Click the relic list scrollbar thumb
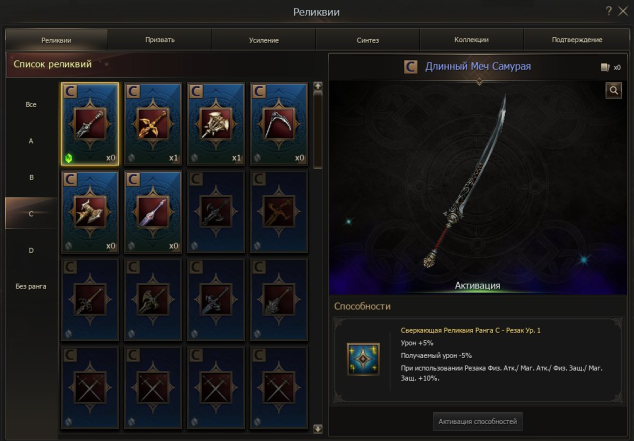 (x=318, y=129)
